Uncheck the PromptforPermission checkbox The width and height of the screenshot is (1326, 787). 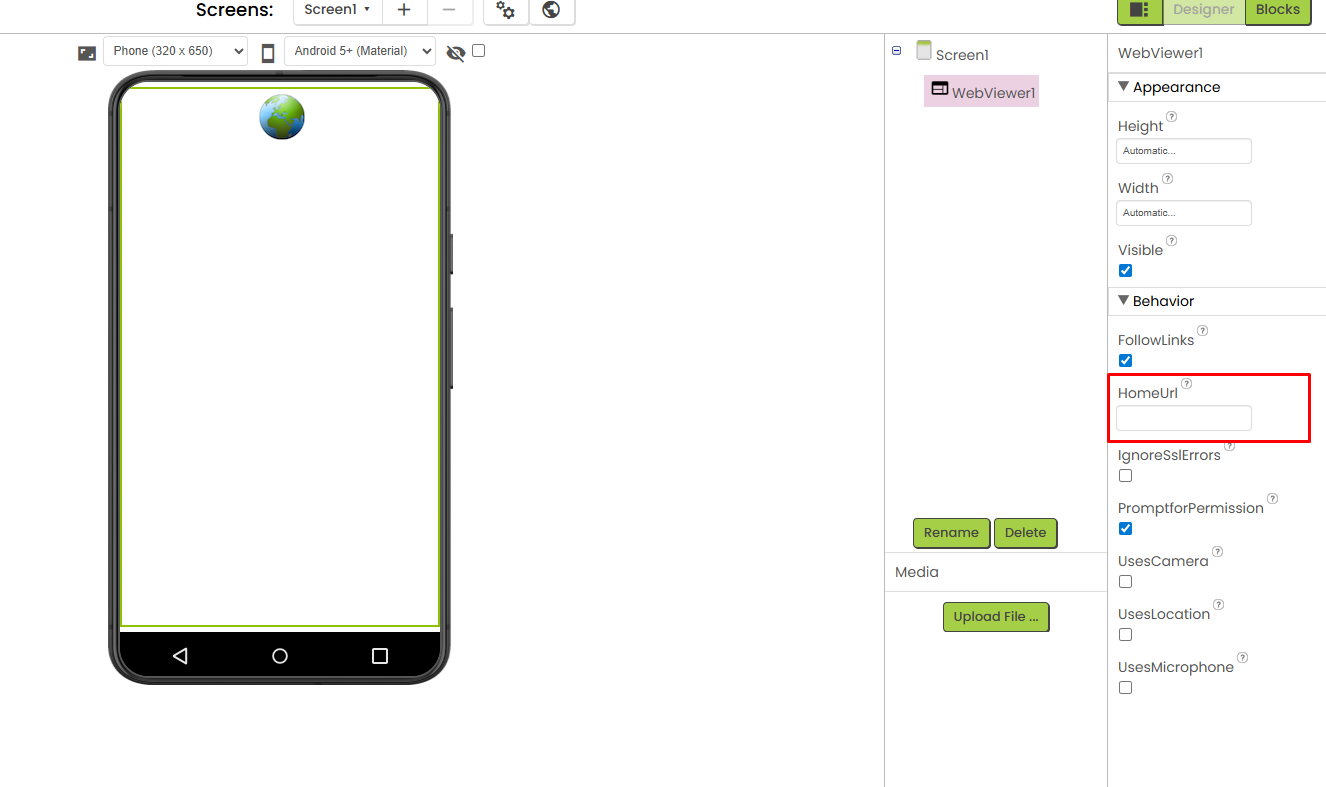point(1126,529)
